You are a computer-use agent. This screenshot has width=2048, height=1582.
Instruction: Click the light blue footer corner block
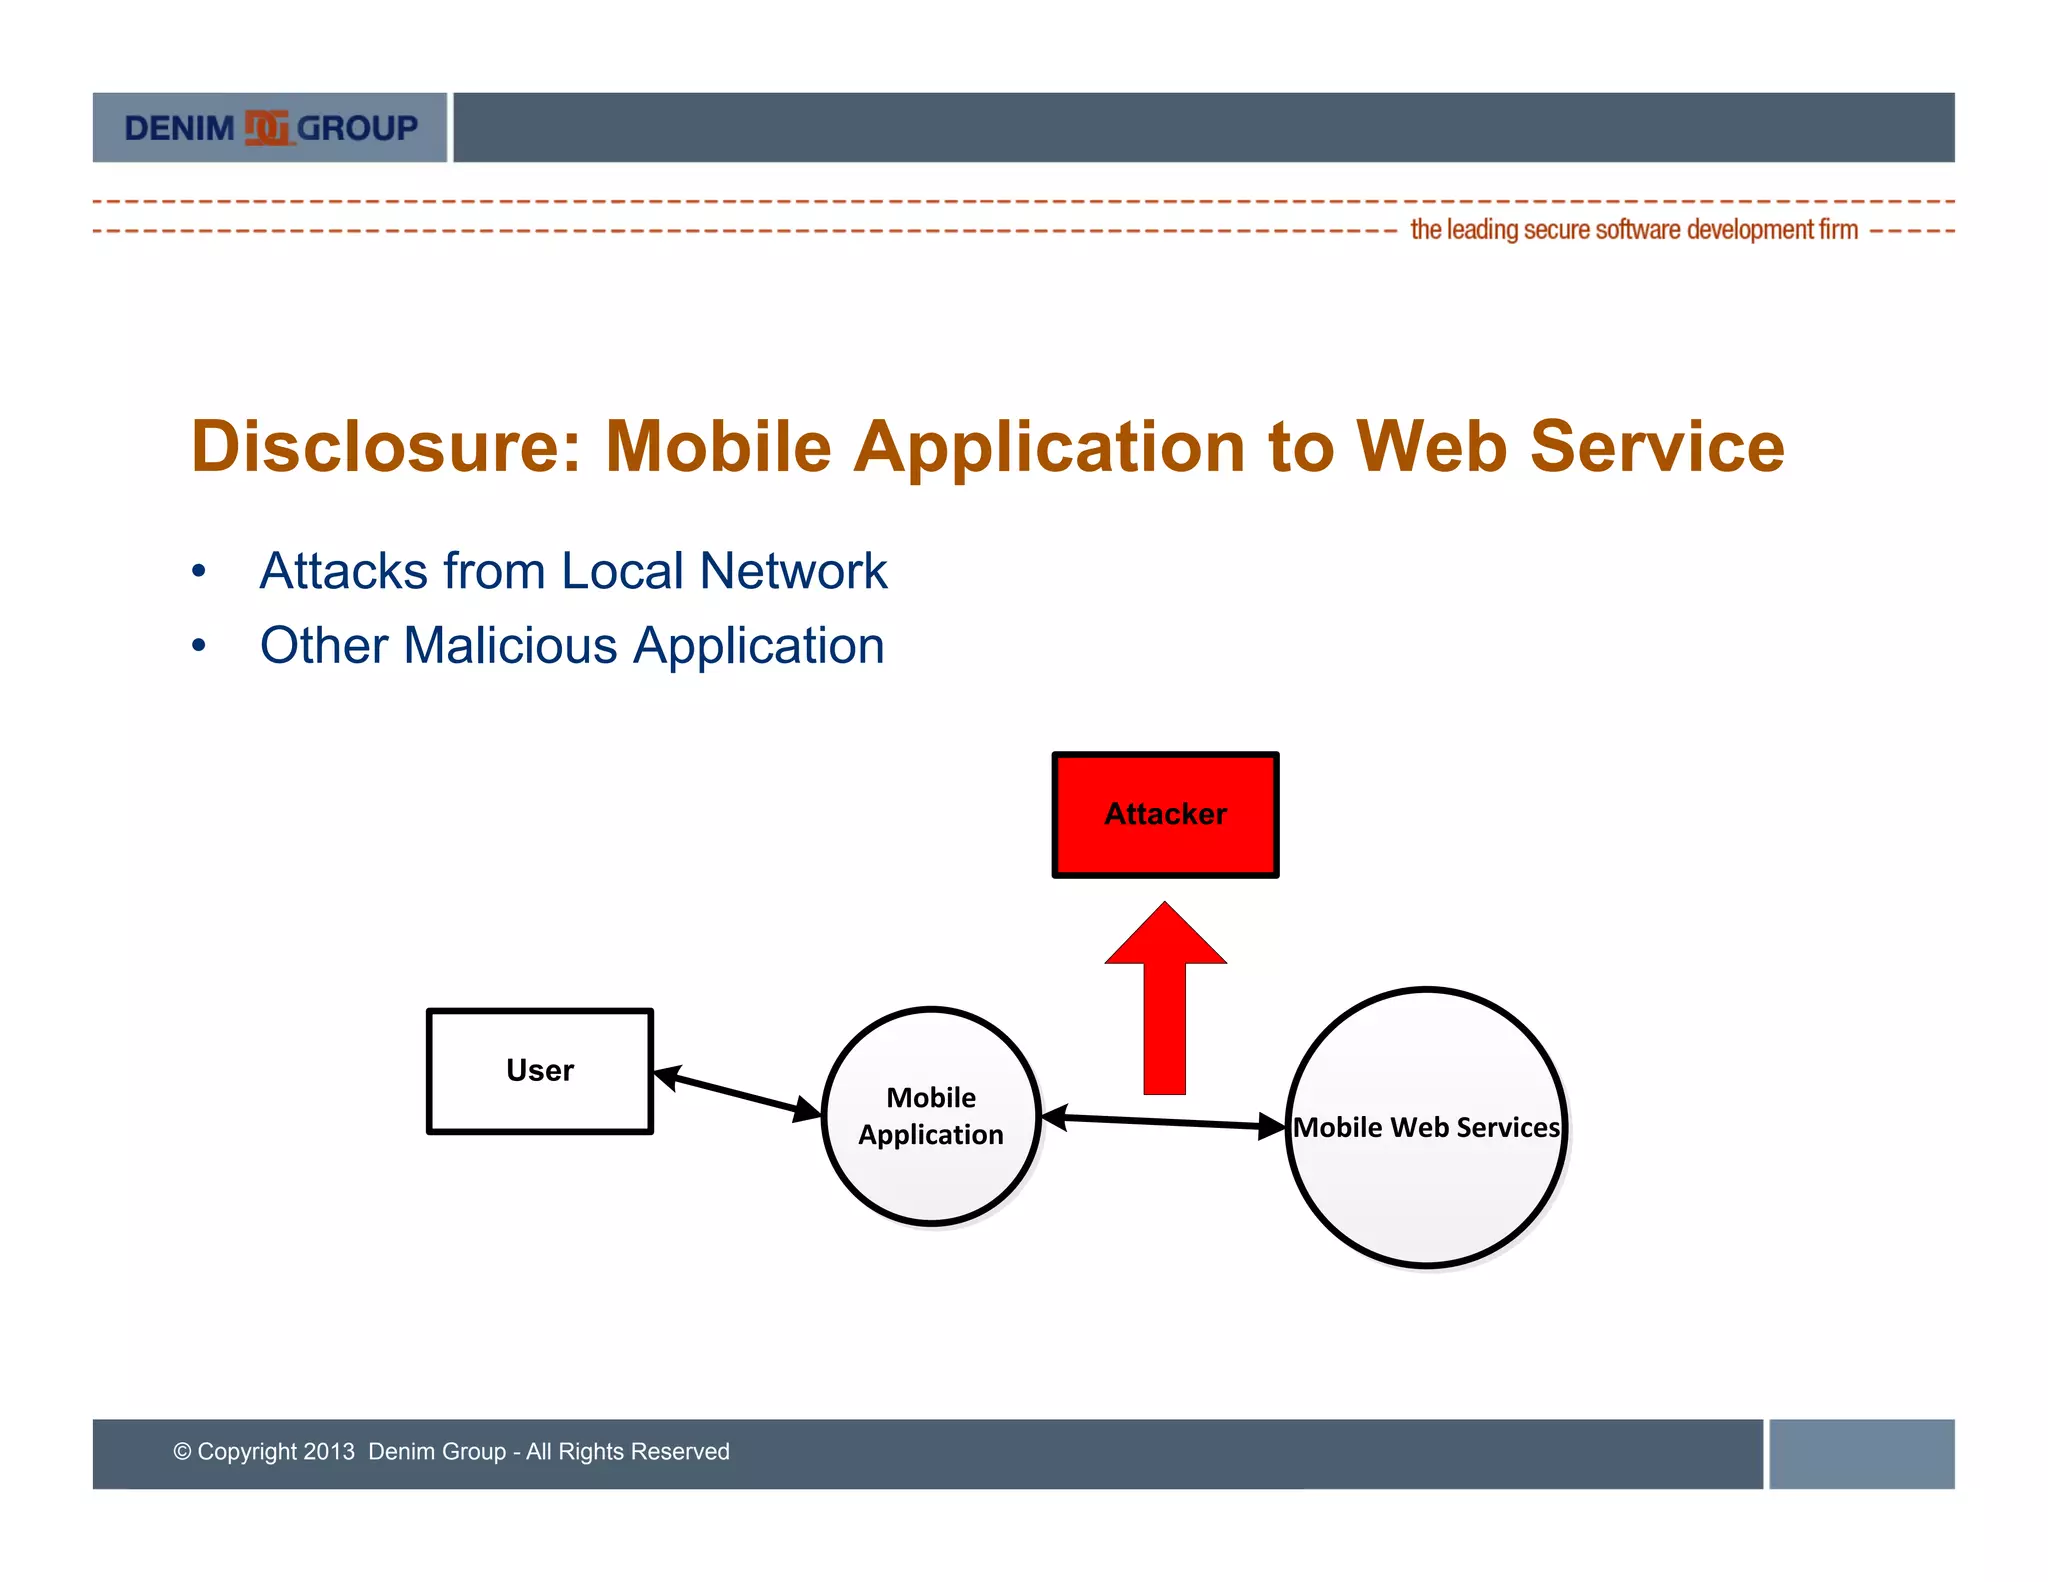pos(1861,1453)
